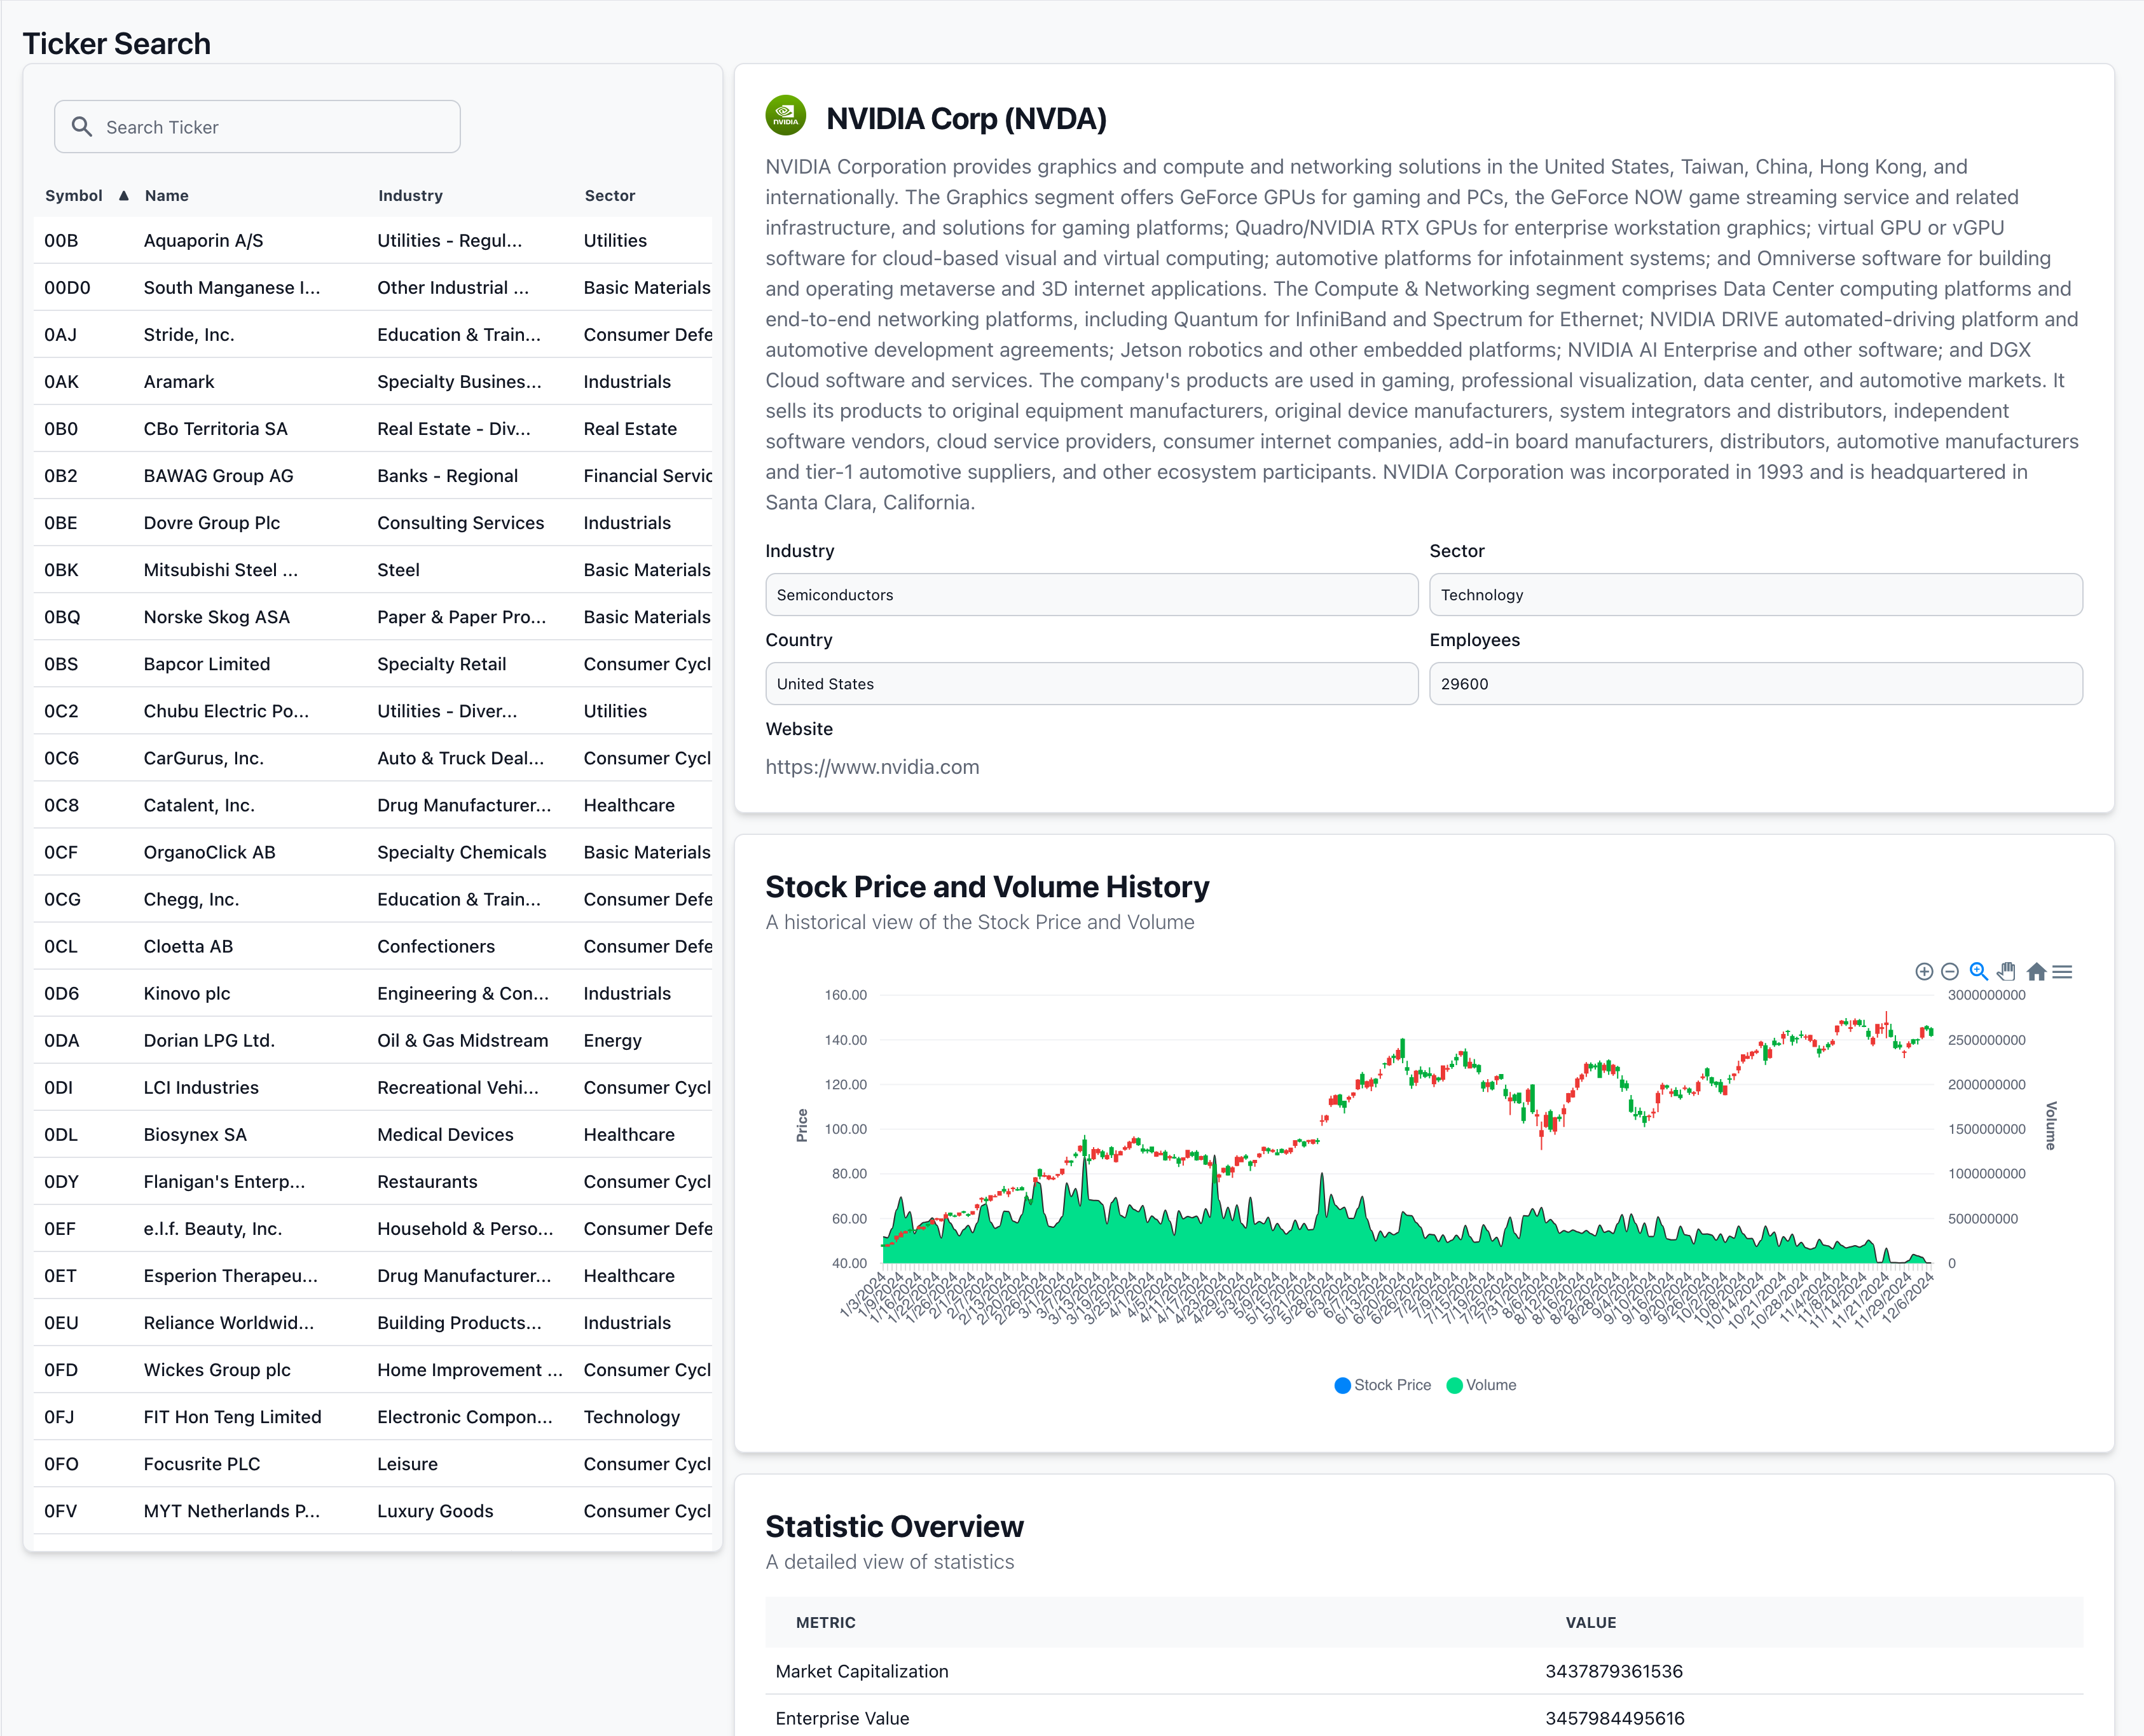Screen dimensions: 2144x1736
Task: Select the chart panning hand tool
Action: pyautogui.click(x=2006, y=971)
